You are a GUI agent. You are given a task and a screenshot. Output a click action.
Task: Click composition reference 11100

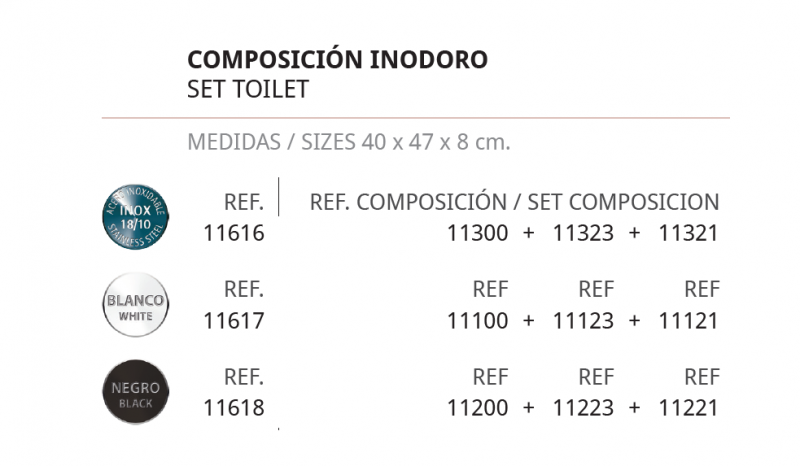tap(478, 321)
